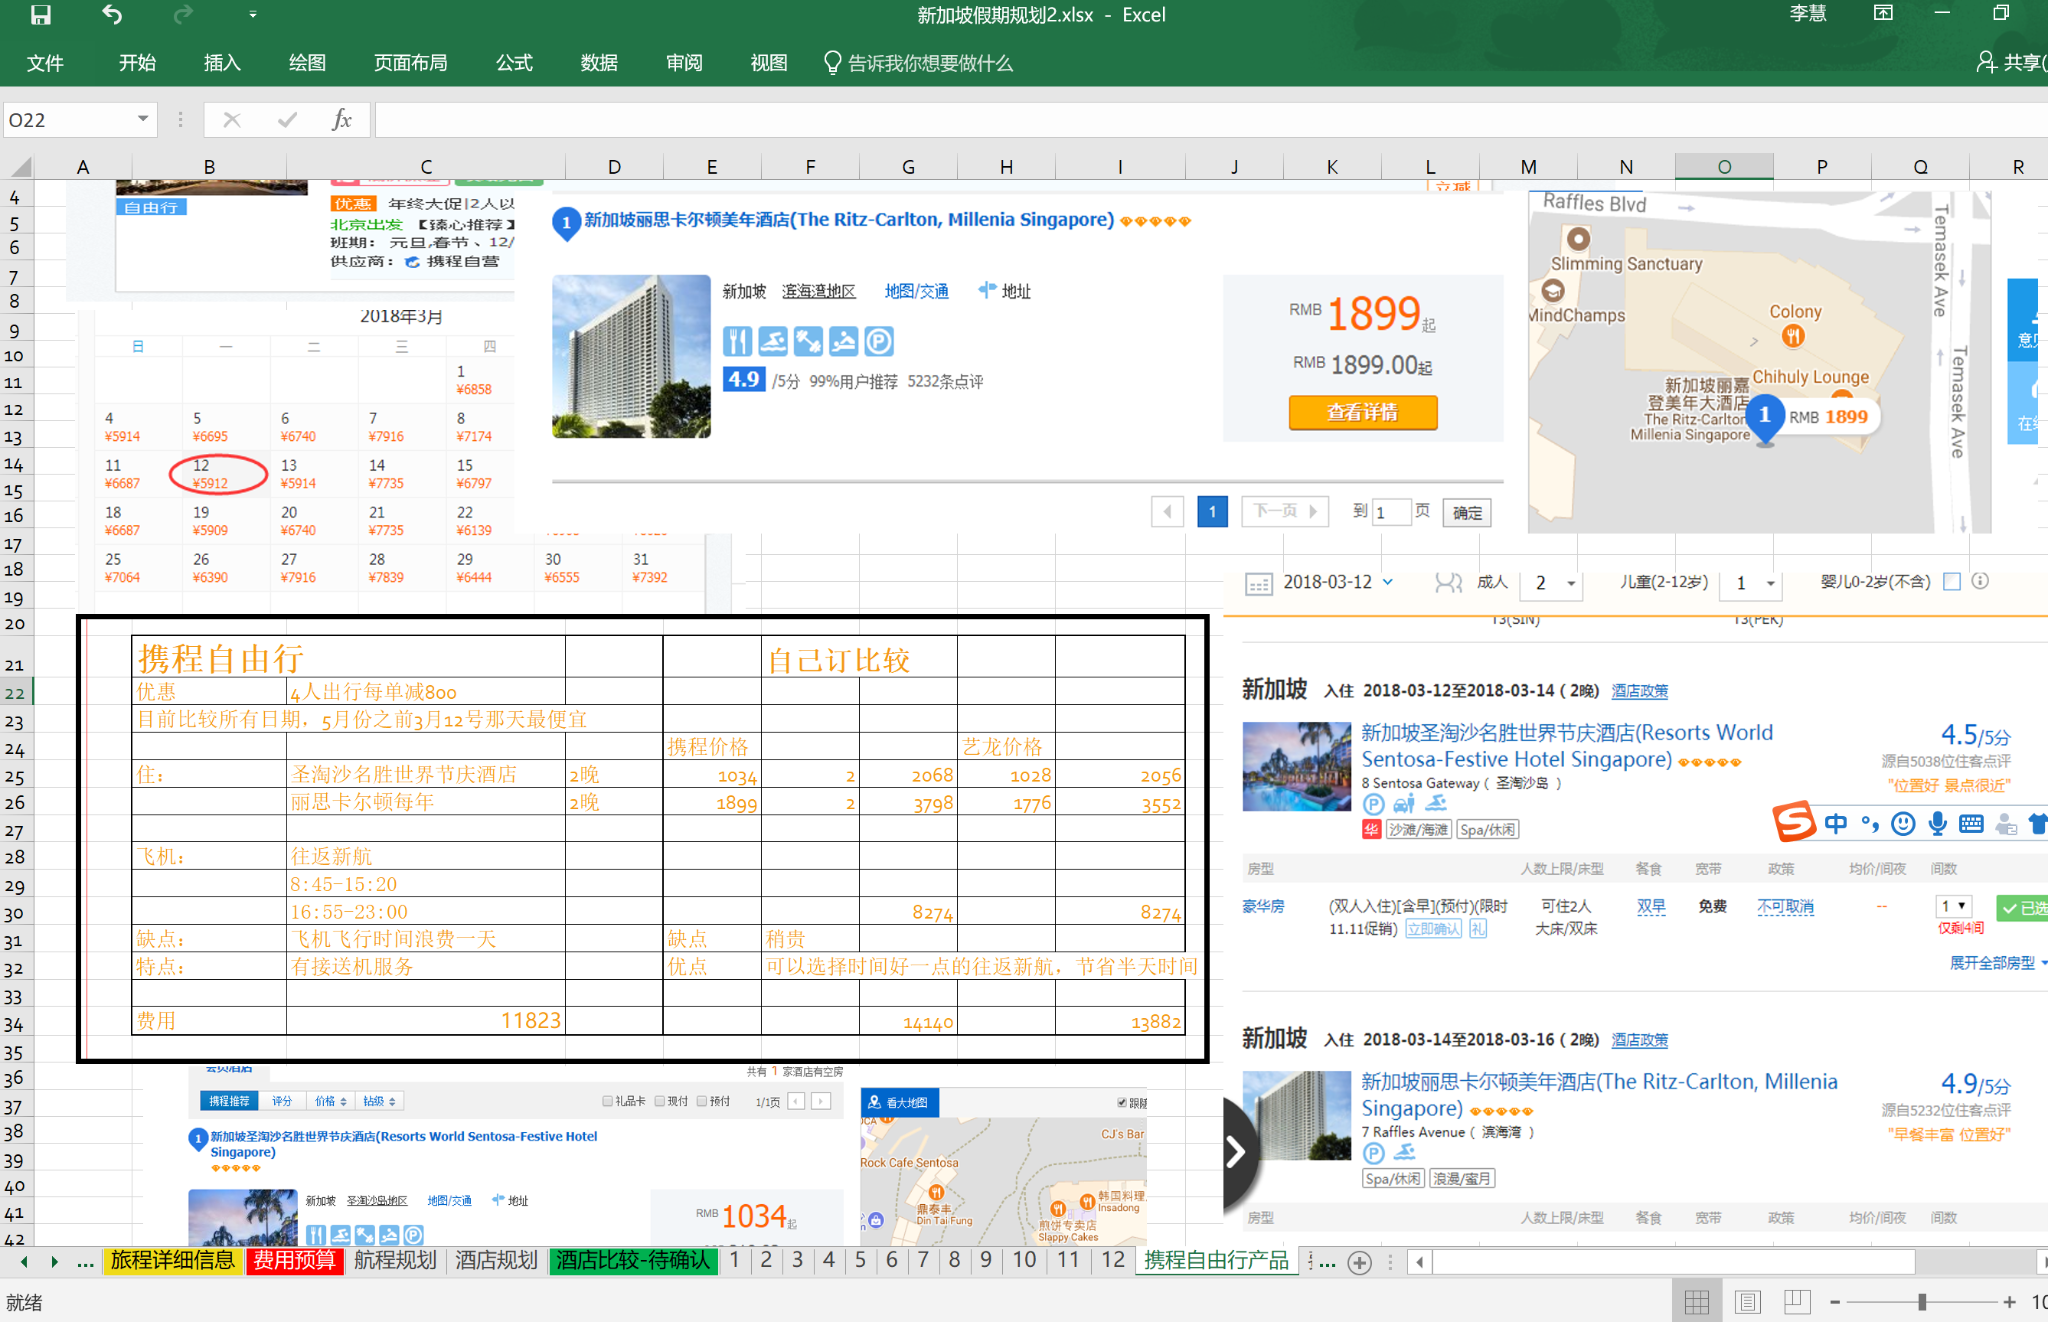The height and width of the screenshot is (1322, 2048).
Task: Zoom out with the minus button
Action: (x=1835, y=1302)
